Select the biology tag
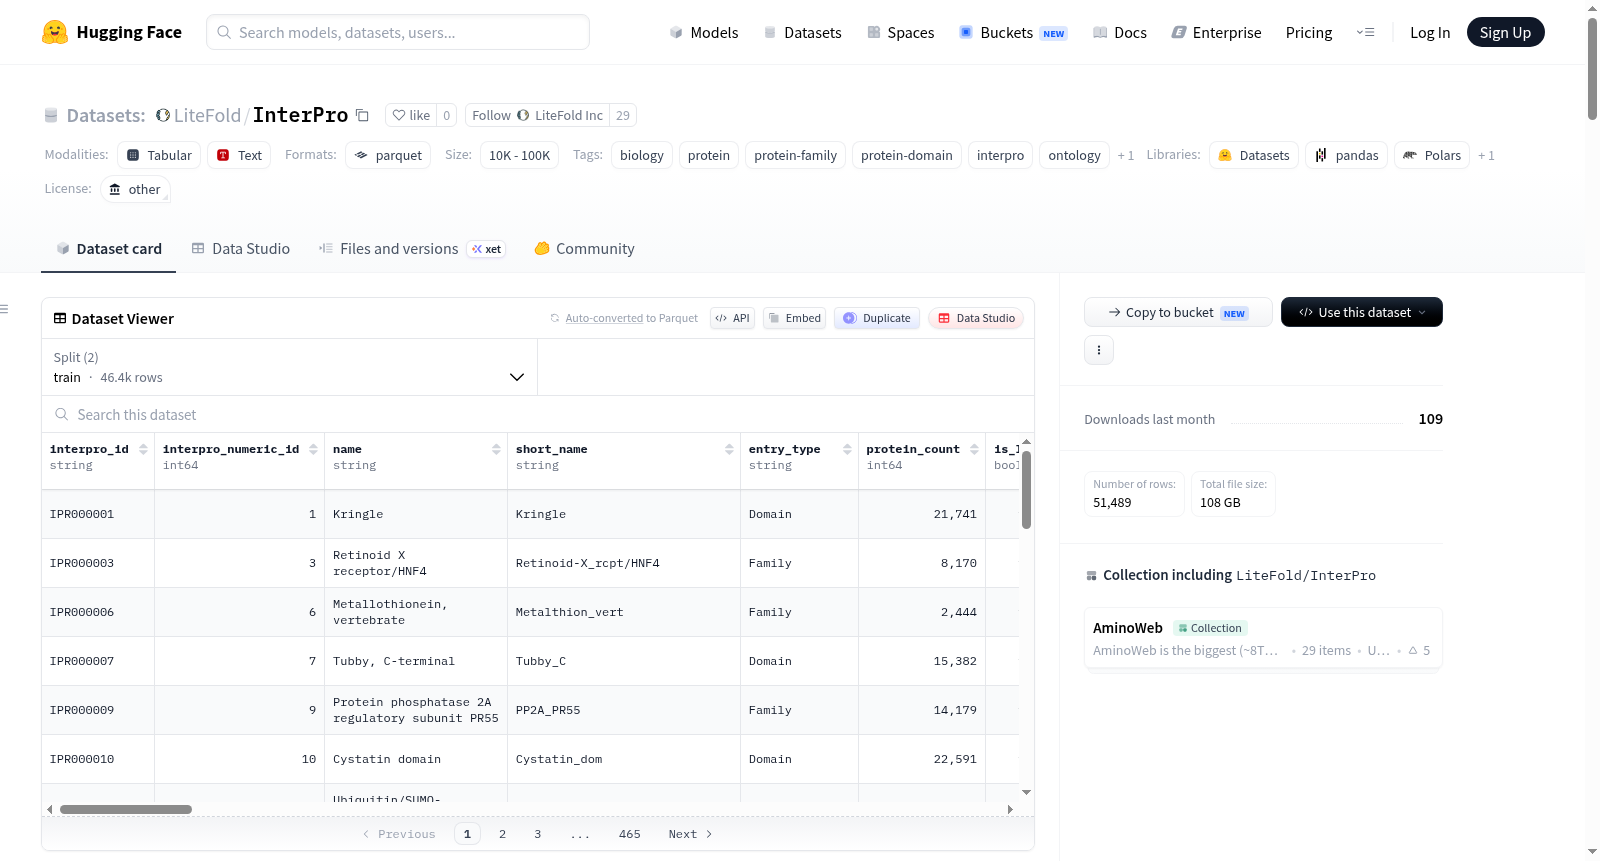 click(x=642, y=156)
